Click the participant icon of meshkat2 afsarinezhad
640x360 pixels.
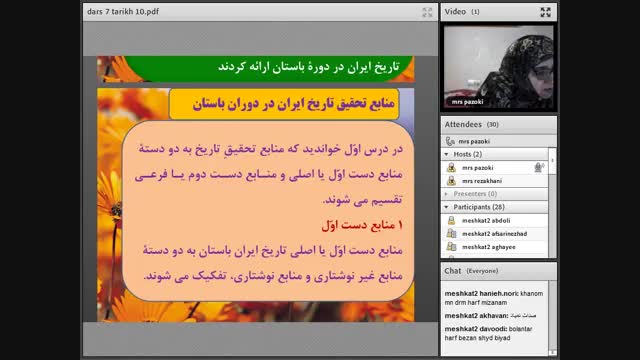click(x=451, y=233)
